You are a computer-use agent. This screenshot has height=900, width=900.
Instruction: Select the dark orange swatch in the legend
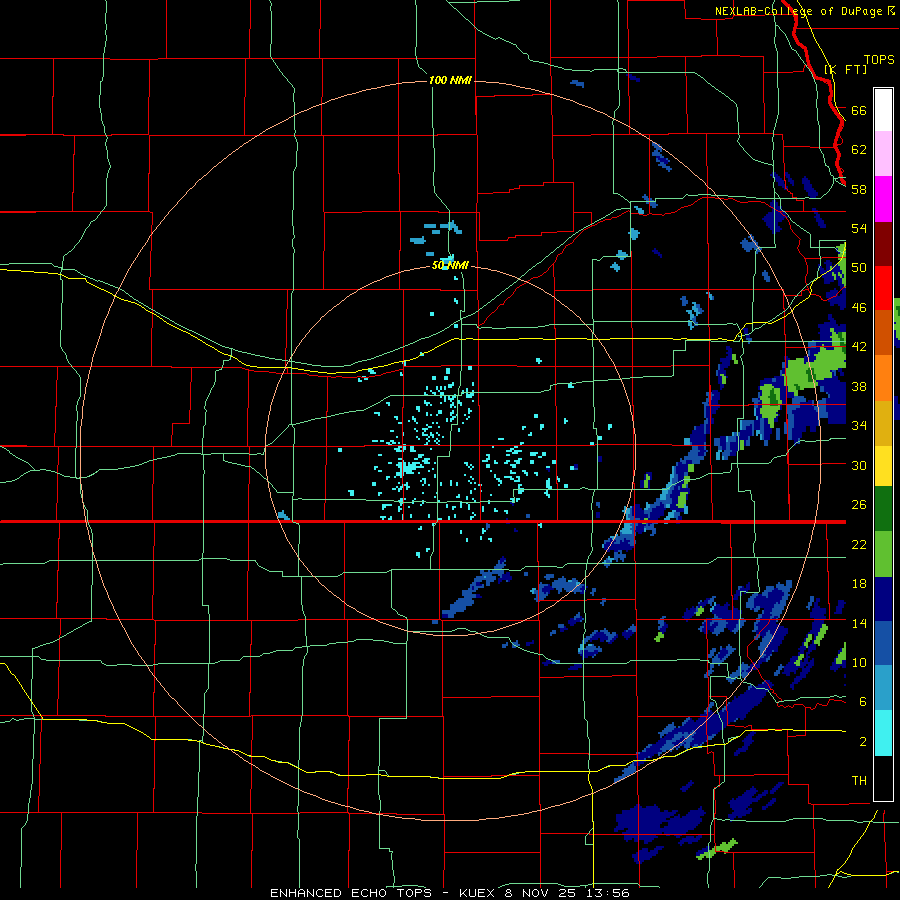click(x=883, y=332)
